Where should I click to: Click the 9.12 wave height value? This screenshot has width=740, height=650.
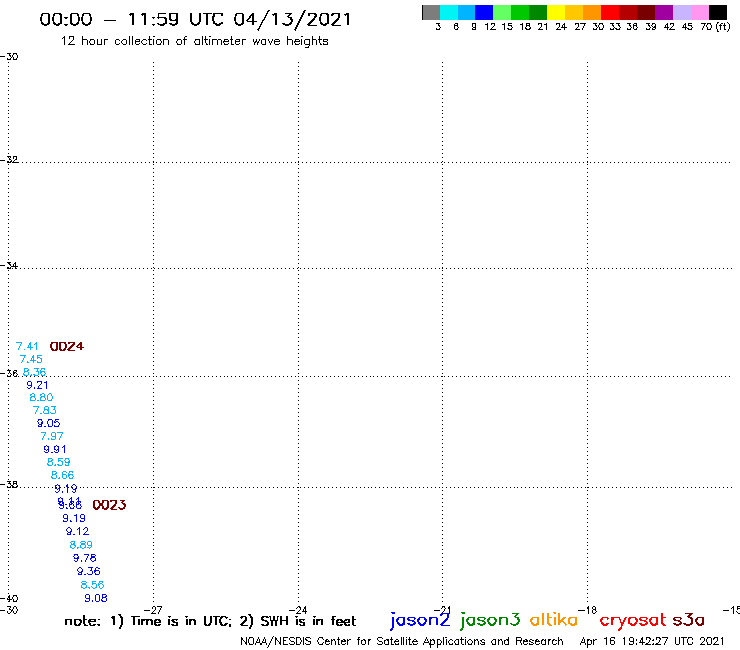77,532
